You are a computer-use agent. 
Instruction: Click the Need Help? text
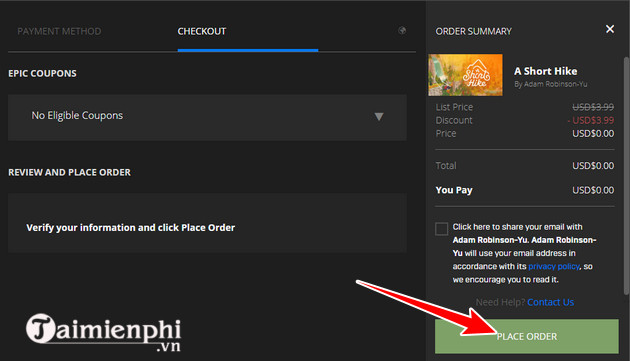click(500, 302)
